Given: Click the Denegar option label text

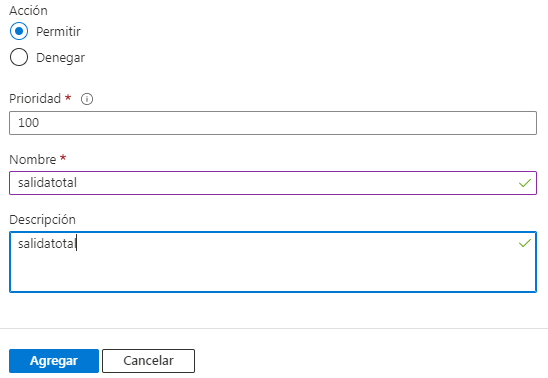Looking at the screenshot, I should pyautogui.click(x=60, y=58).
